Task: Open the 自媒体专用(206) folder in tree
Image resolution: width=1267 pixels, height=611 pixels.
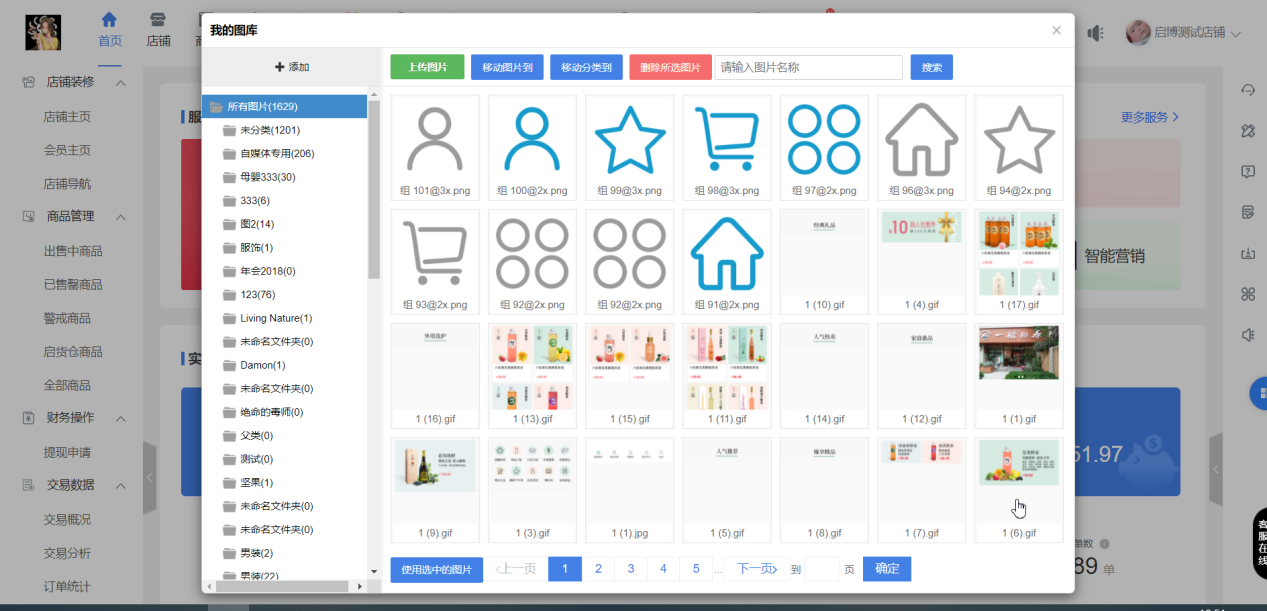Action: (x=276, y=153)
